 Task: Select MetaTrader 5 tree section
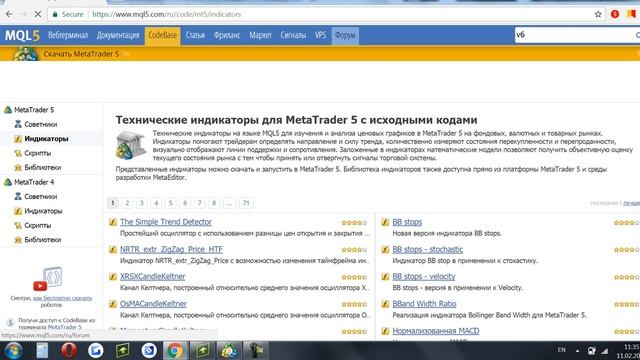[34, 110]
